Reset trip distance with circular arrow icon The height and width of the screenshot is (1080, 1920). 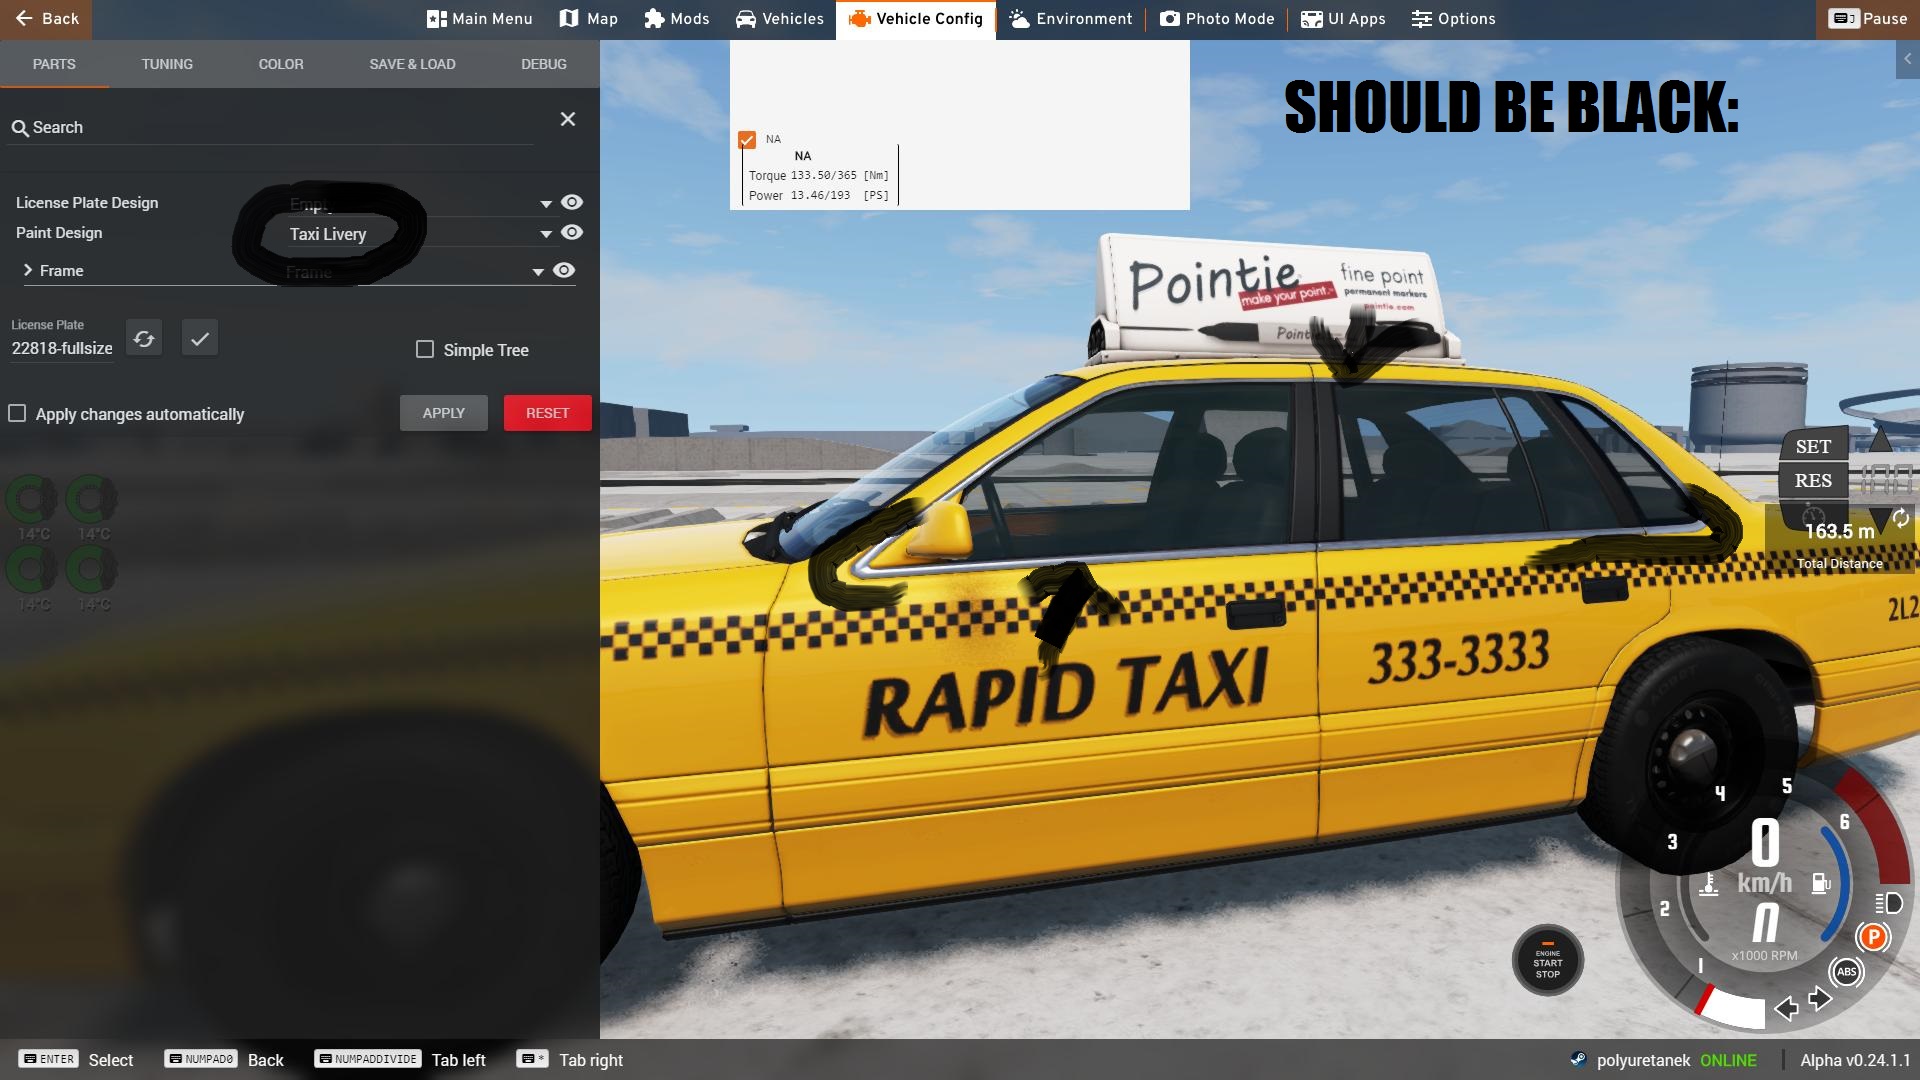pos(1900,518)
